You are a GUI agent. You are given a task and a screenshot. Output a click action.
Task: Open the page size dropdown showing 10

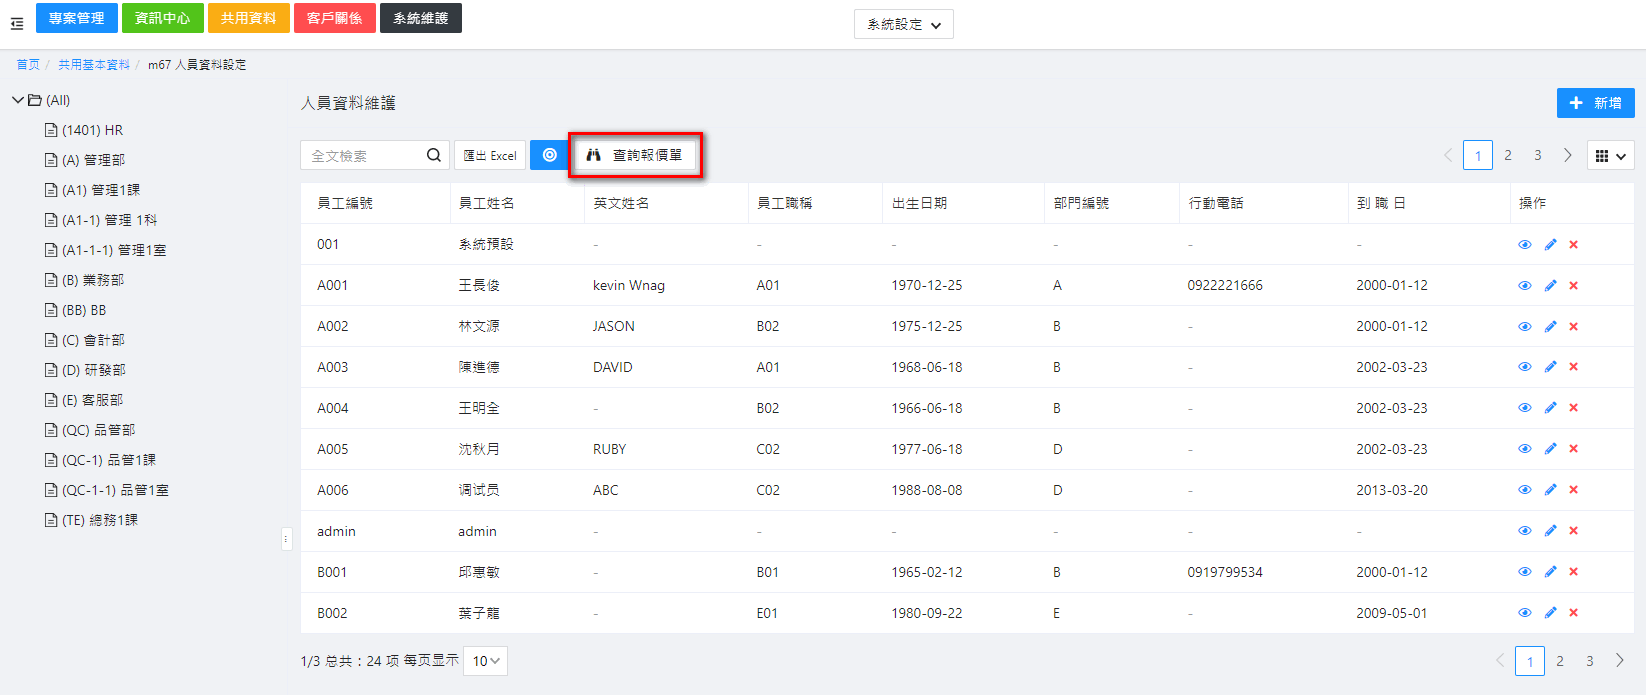tap(487, 661)
